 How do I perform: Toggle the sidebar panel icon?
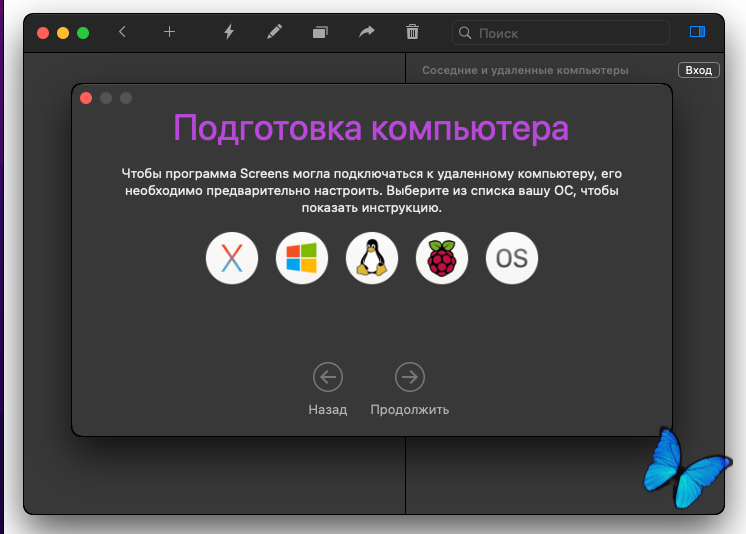coord(697,32)
